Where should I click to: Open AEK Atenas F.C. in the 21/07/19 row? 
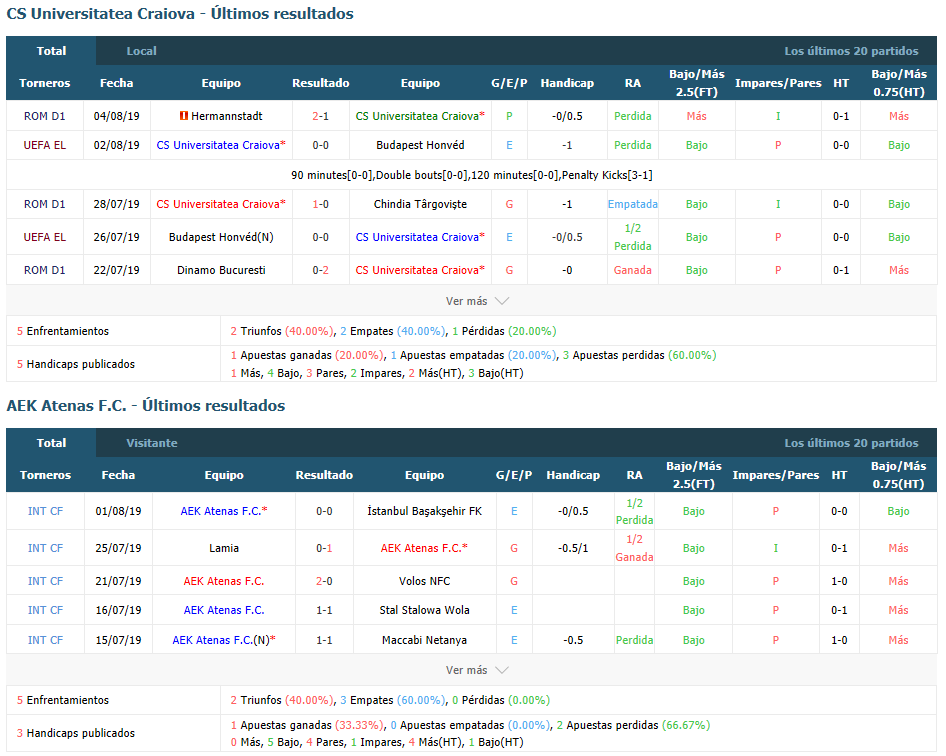coord(224,581)
